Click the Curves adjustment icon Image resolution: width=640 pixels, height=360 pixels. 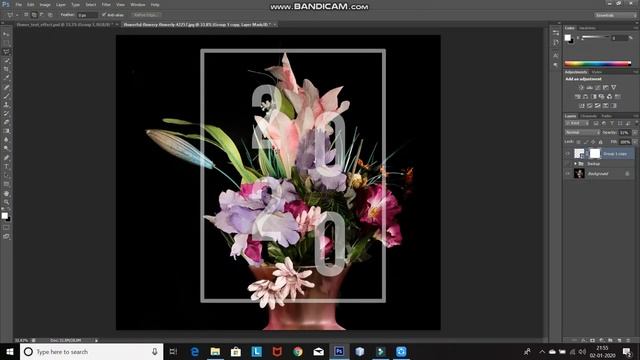(598, 87)
